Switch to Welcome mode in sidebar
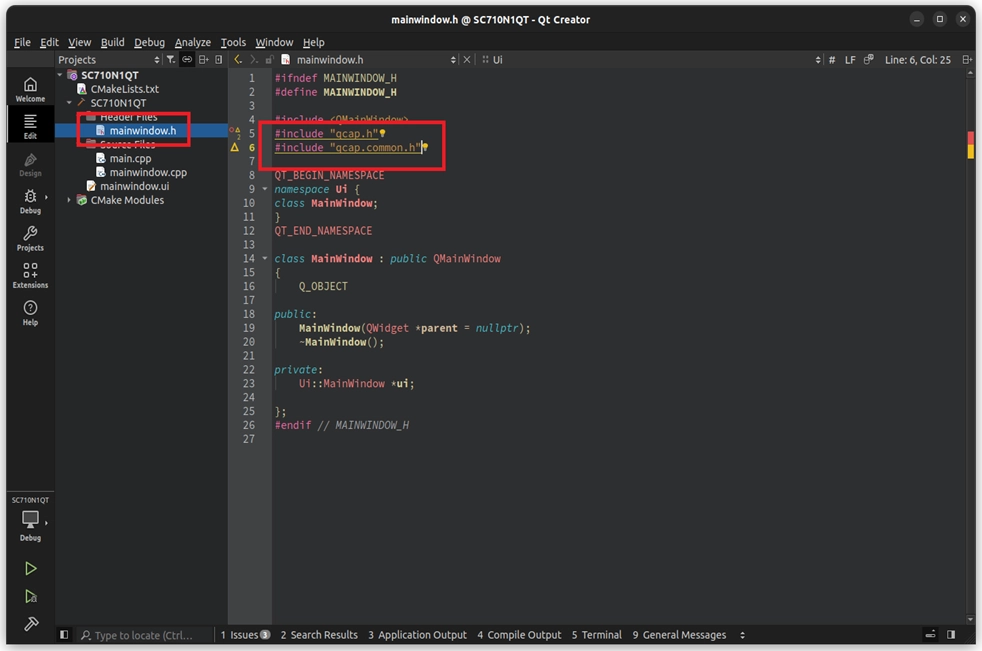 tap(30, 89)
